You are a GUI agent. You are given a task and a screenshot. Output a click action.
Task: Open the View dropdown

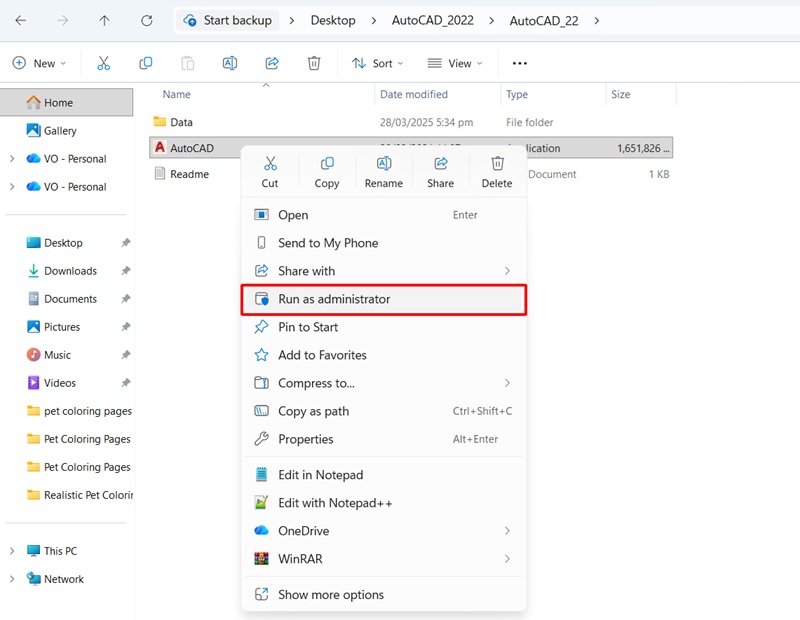click(x=455, y=63)
